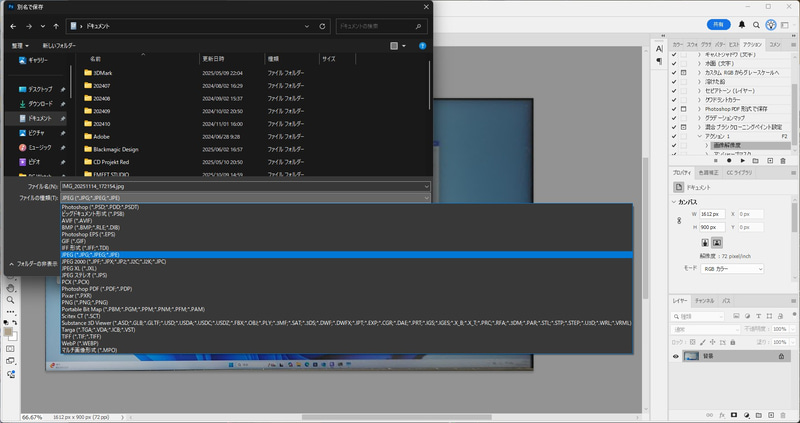The width and height of the screenshot is (800, 423).
Task: Filter layers by adjustment layer icon
Action: coord(747,316)
